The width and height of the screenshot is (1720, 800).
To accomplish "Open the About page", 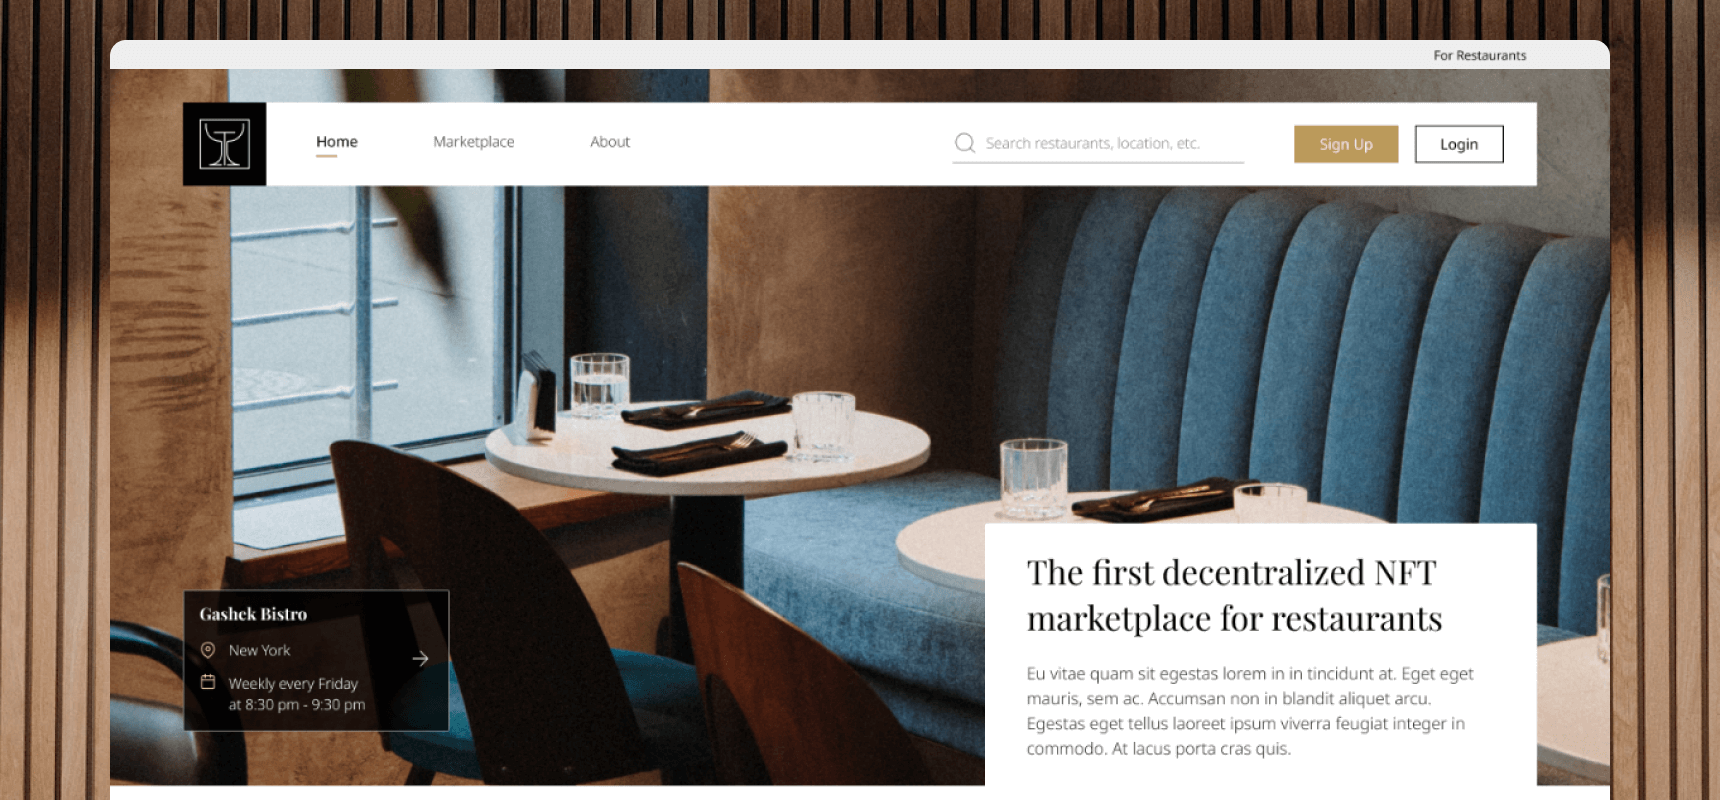I will pos(610,142).
